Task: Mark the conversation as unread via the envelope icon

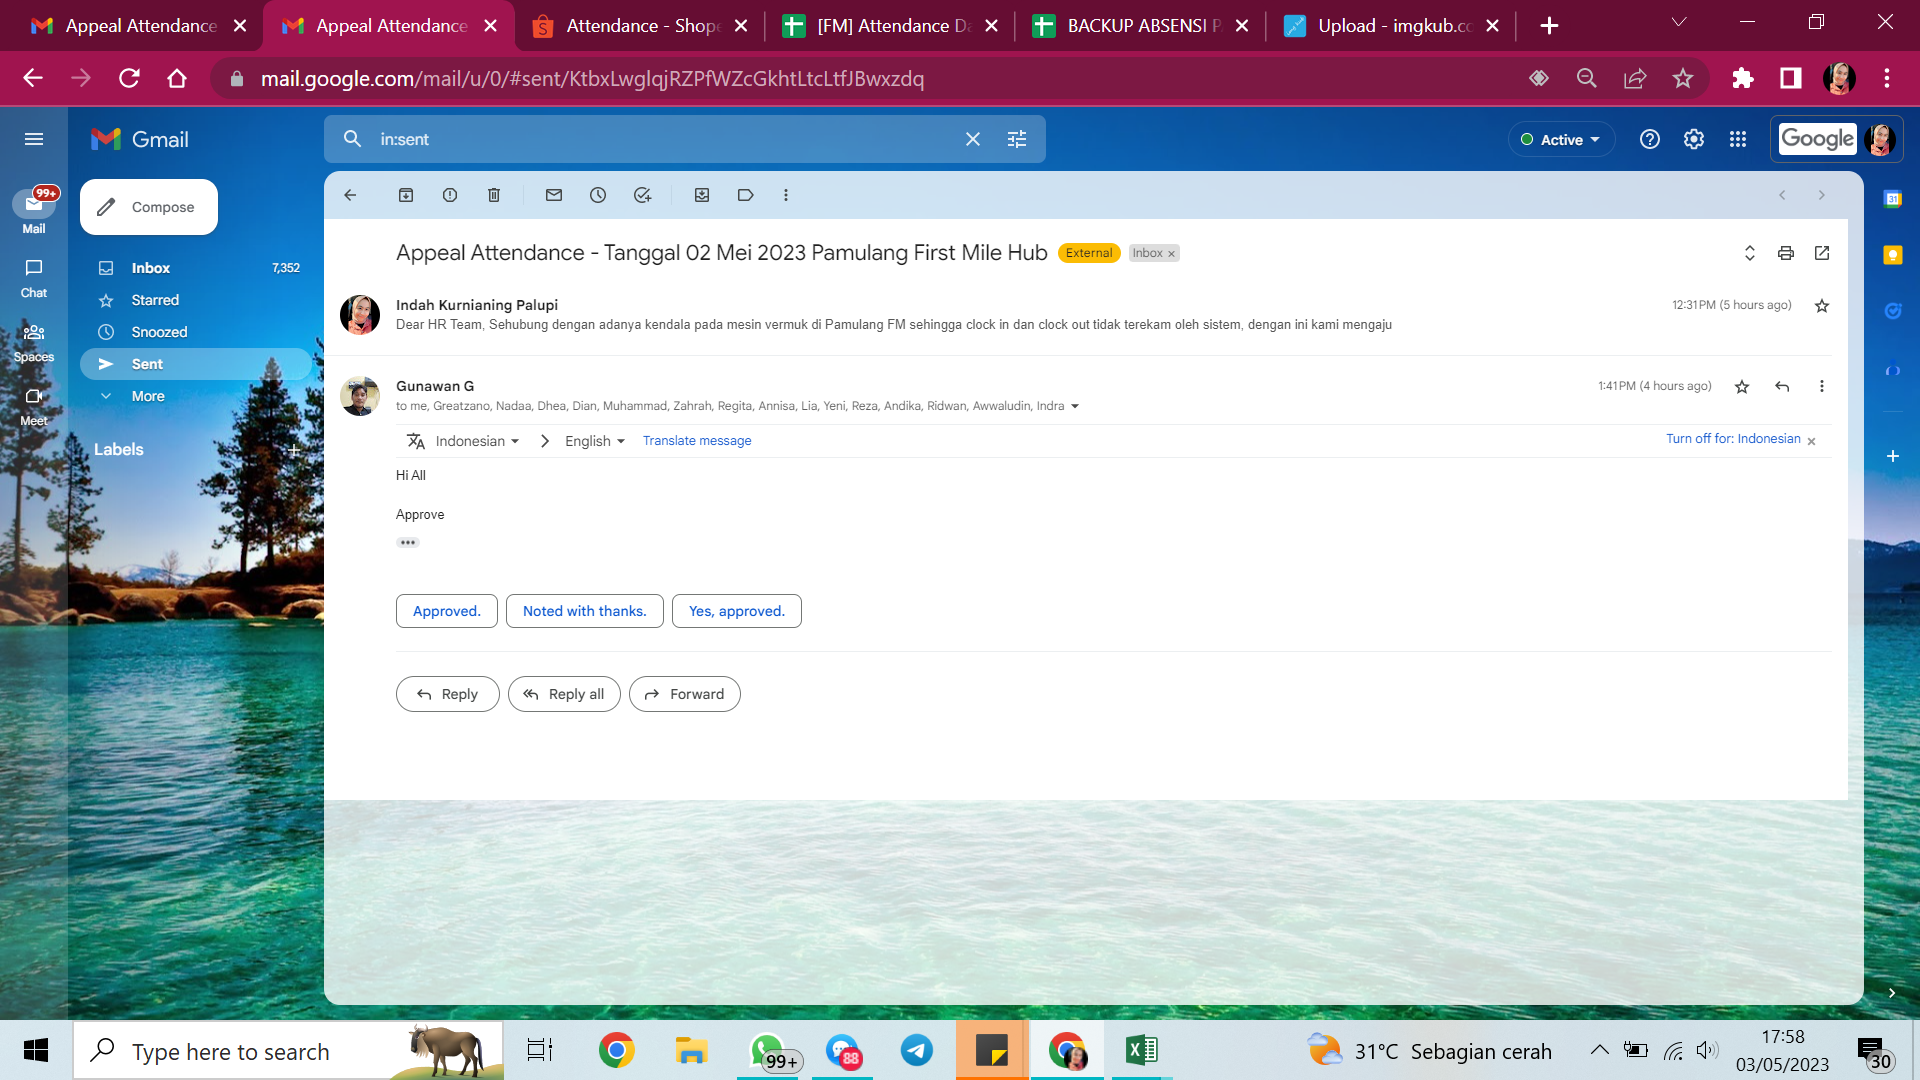Action: (554, 195)
